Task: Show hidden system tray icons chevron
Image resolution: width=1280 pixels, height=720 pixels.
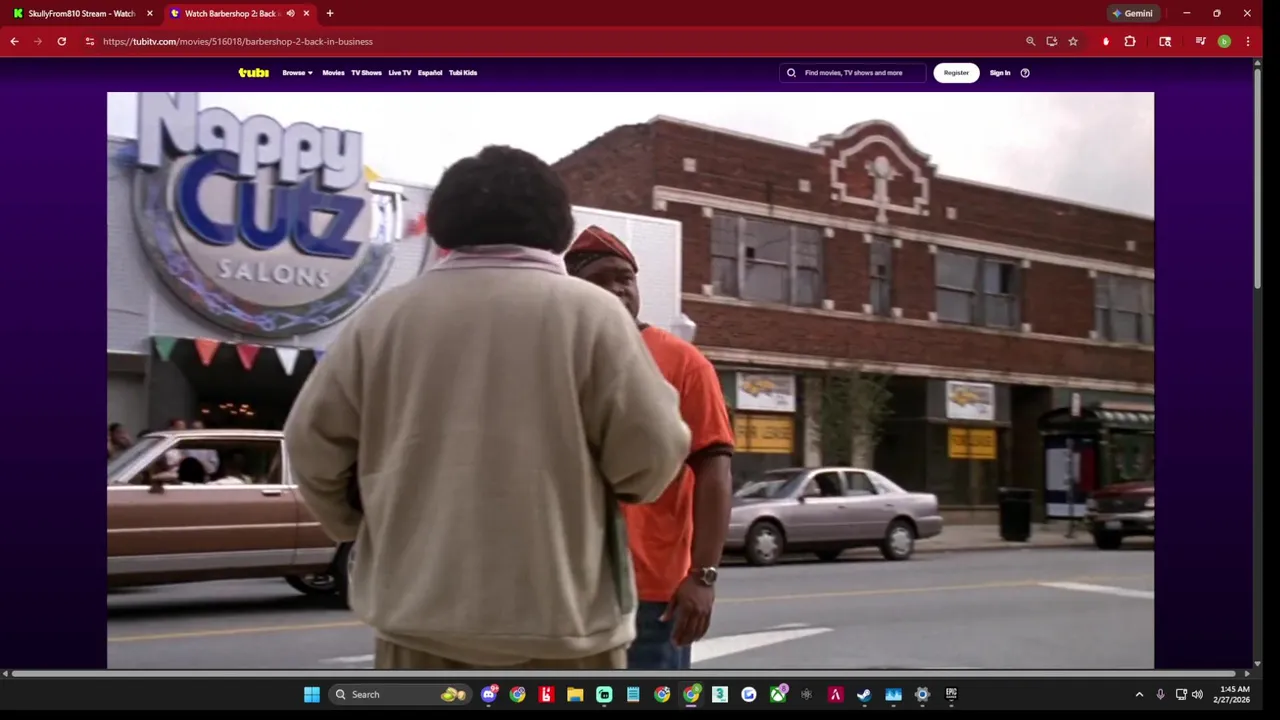Action: tap(1139, 694)
